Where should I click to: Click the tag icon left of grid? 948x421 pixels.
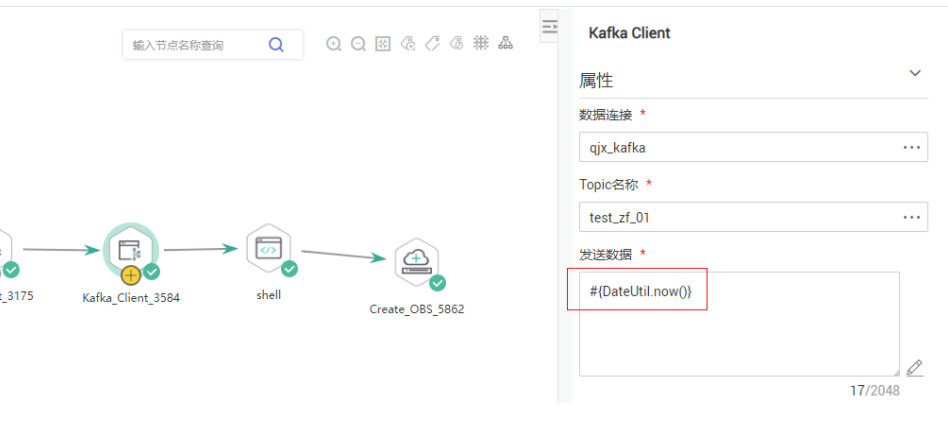tap(456, 44)
